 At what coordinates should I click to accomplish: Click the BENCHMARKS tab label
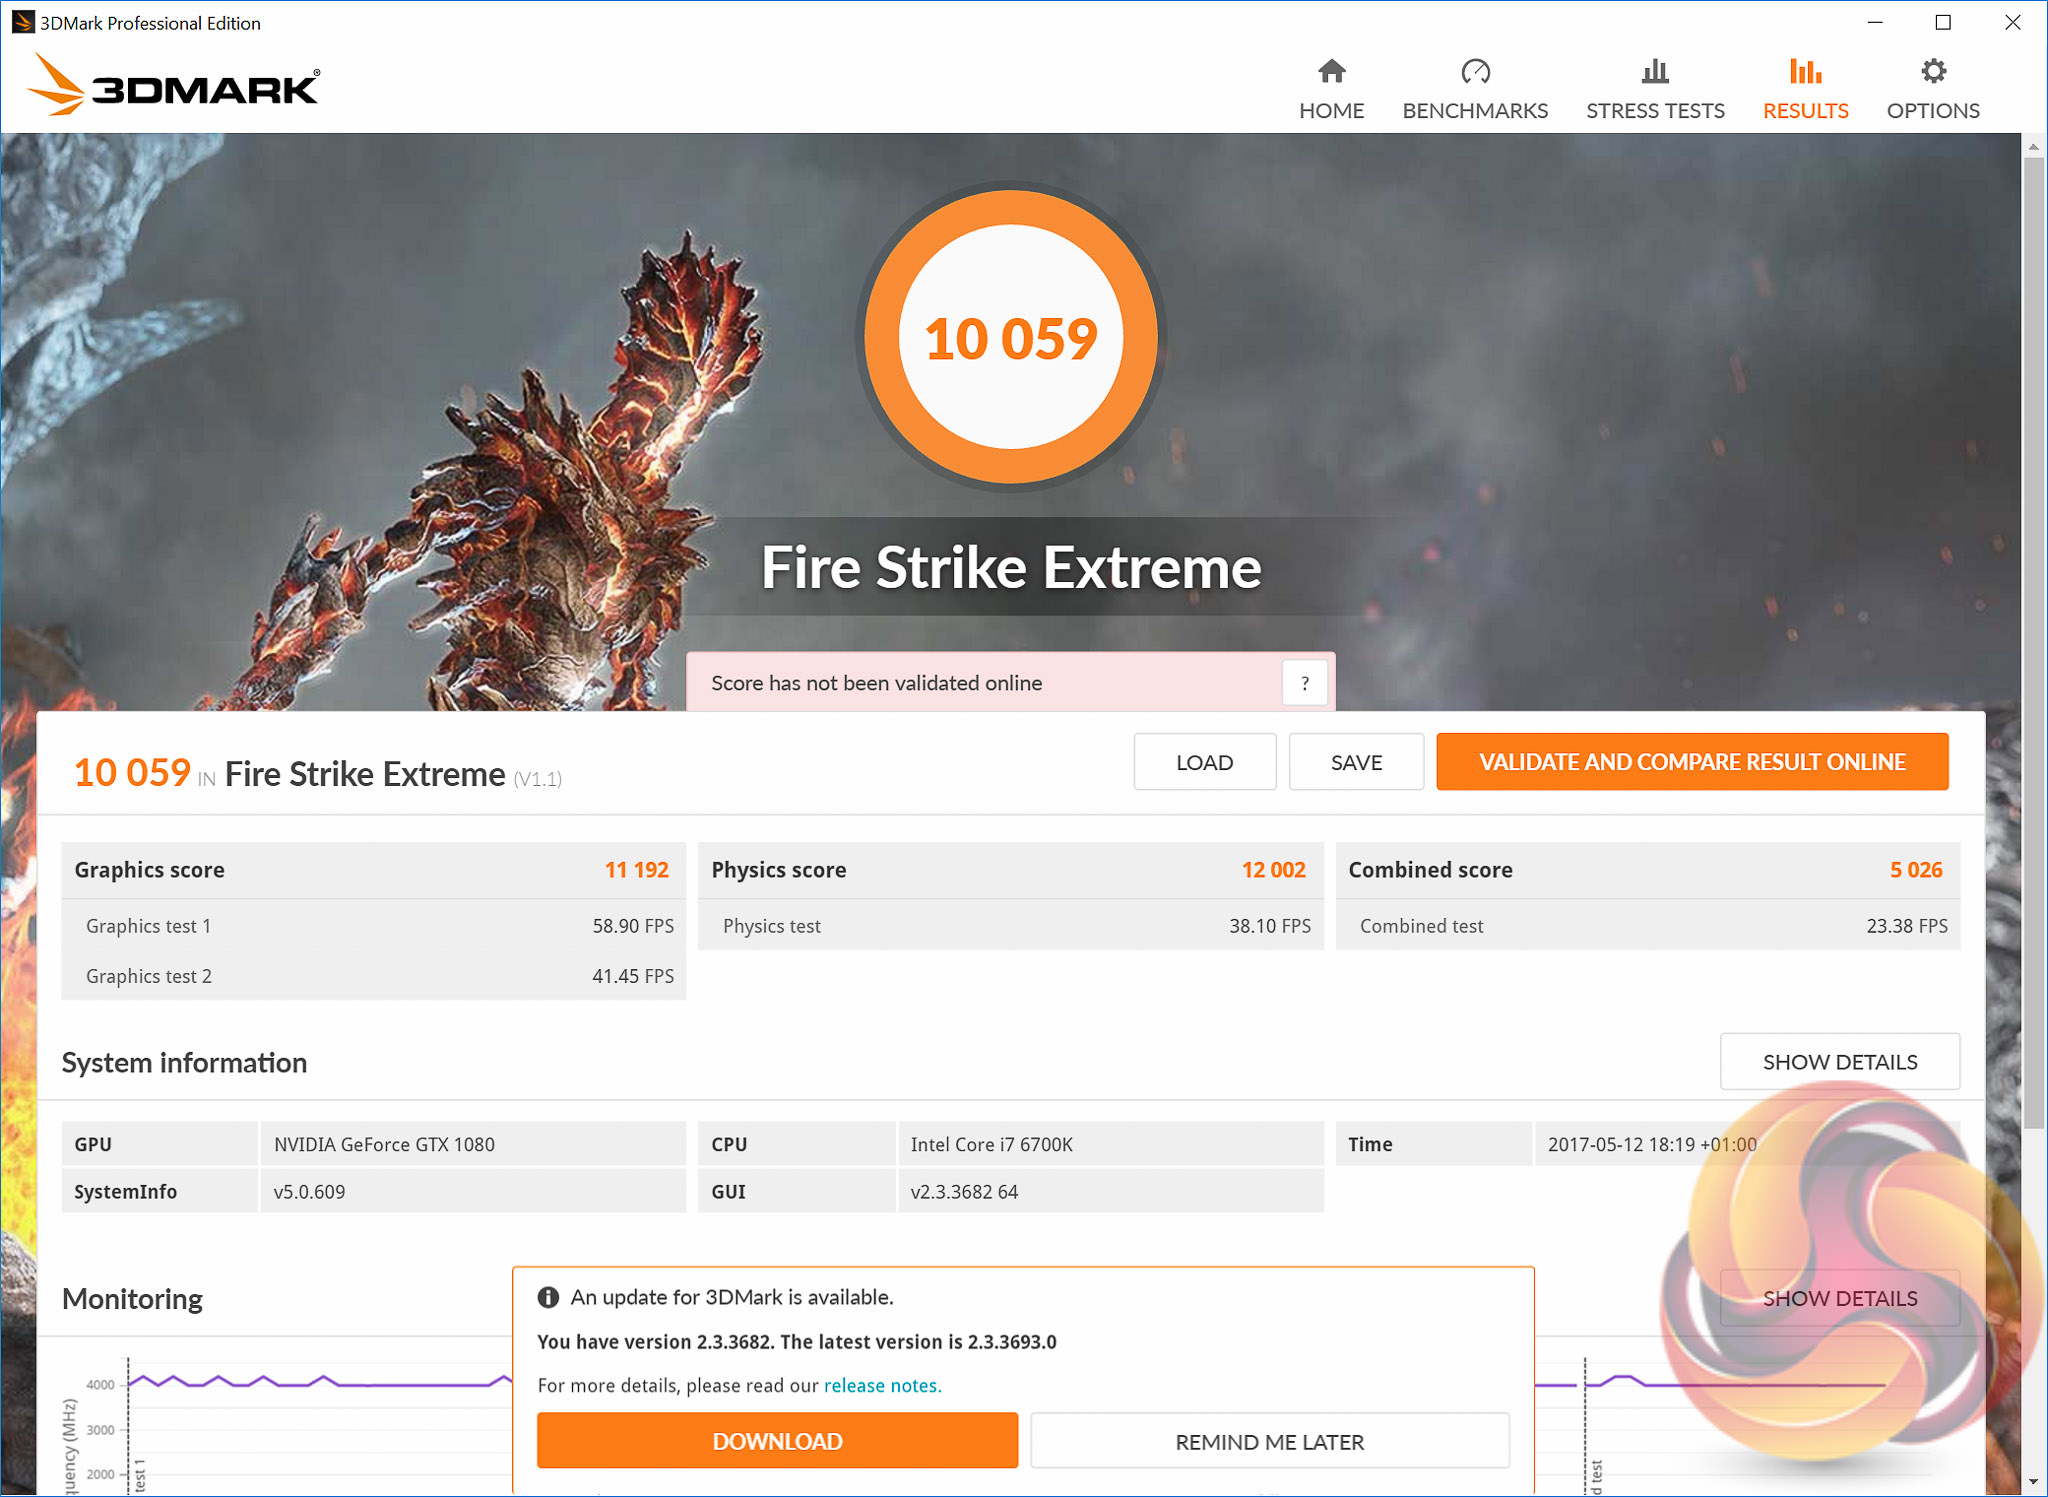[1475, 111]
